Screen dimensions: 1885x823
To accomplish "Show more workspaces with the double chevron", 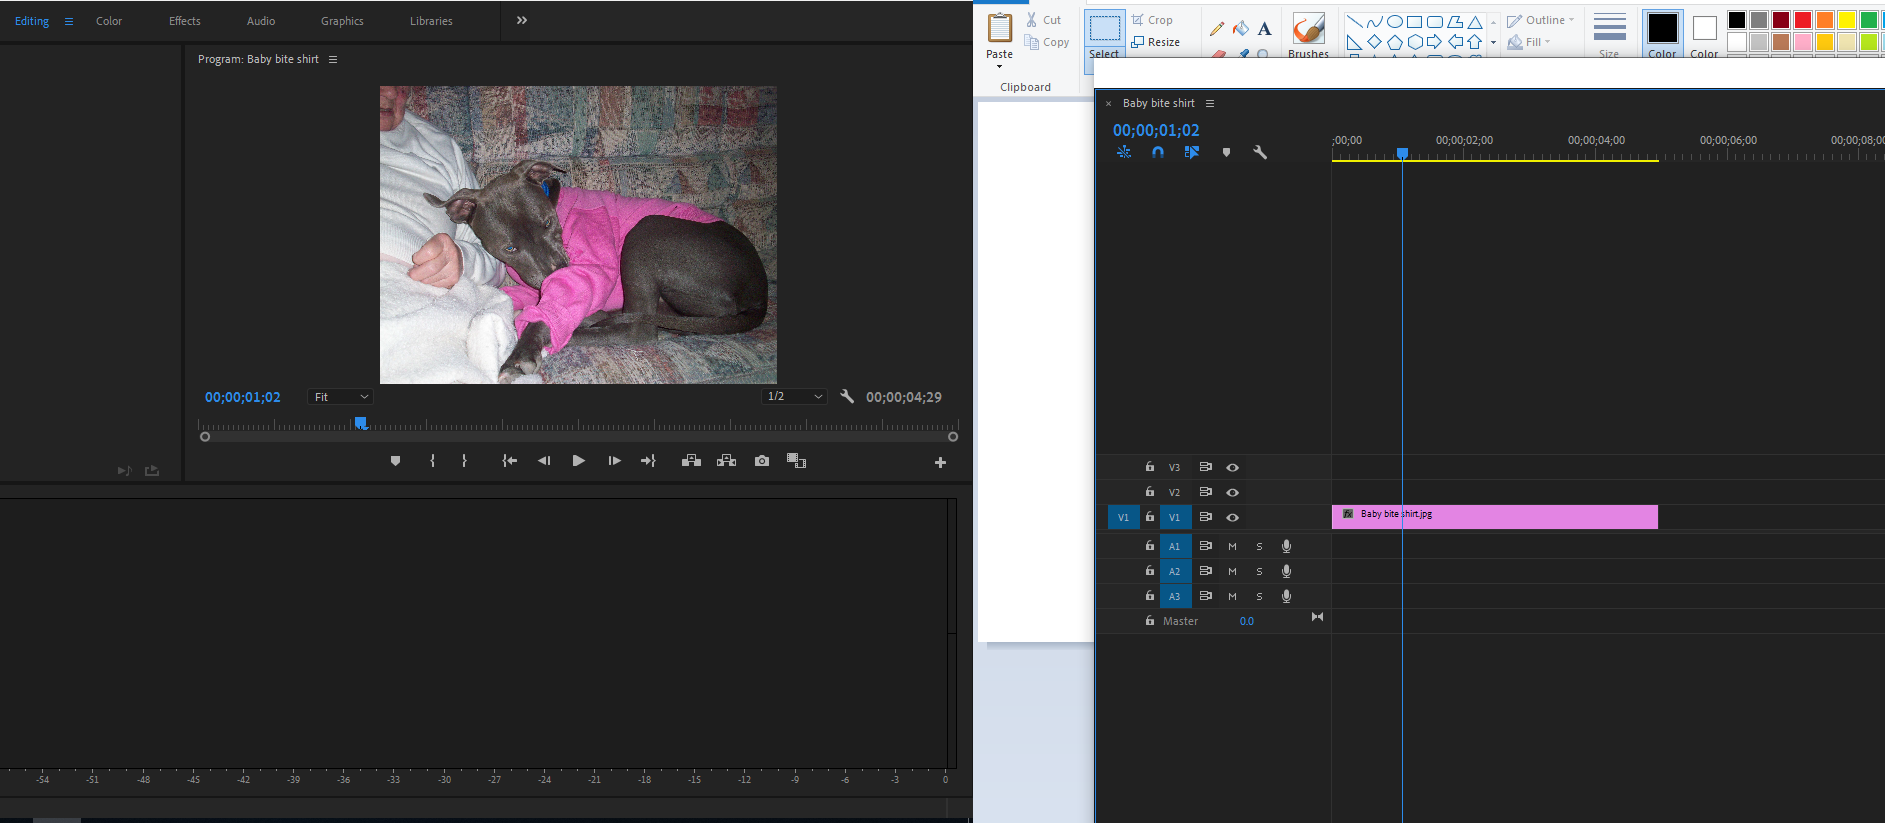I will [x=522, y=20].
